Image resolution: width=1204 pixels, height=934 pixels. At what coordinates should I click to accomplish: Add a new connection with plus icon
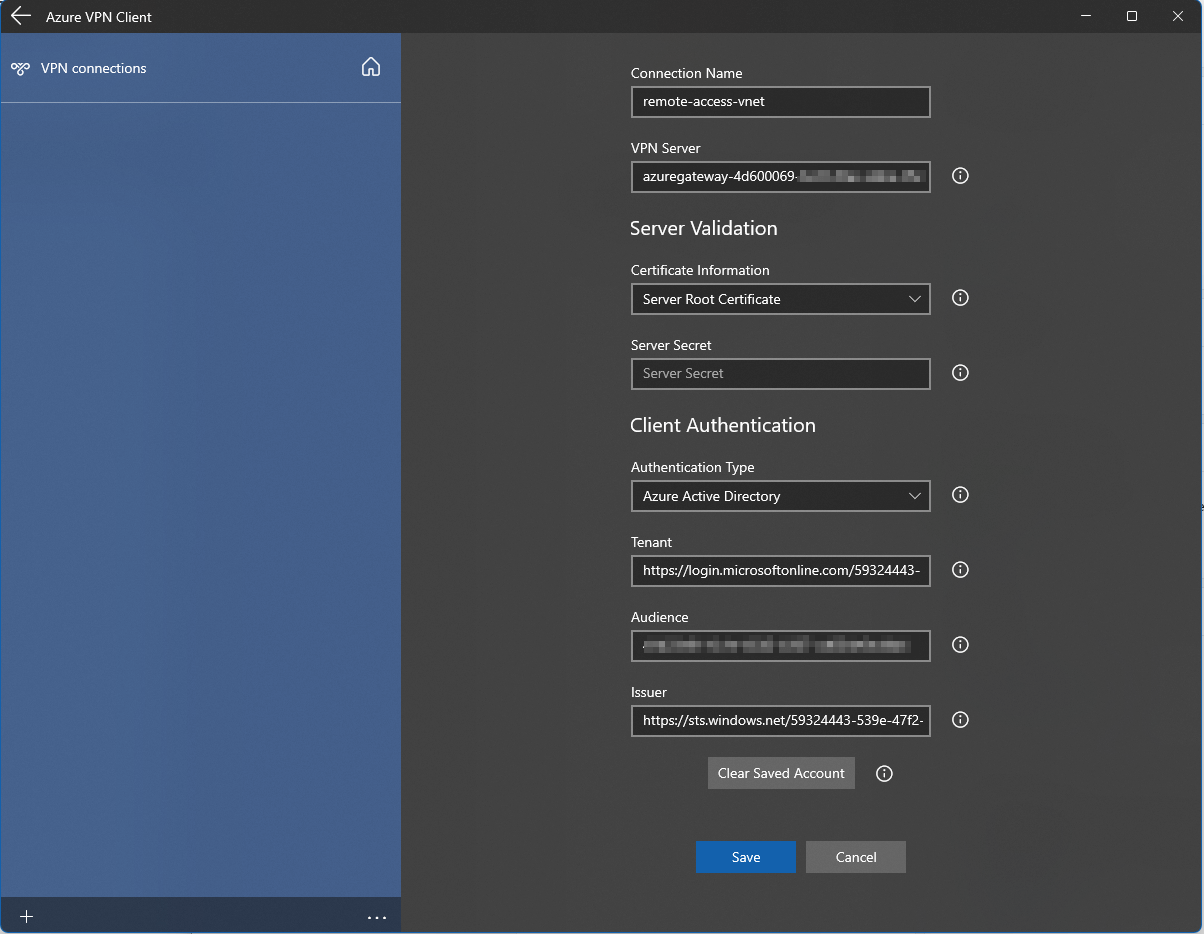coord(27,916)
